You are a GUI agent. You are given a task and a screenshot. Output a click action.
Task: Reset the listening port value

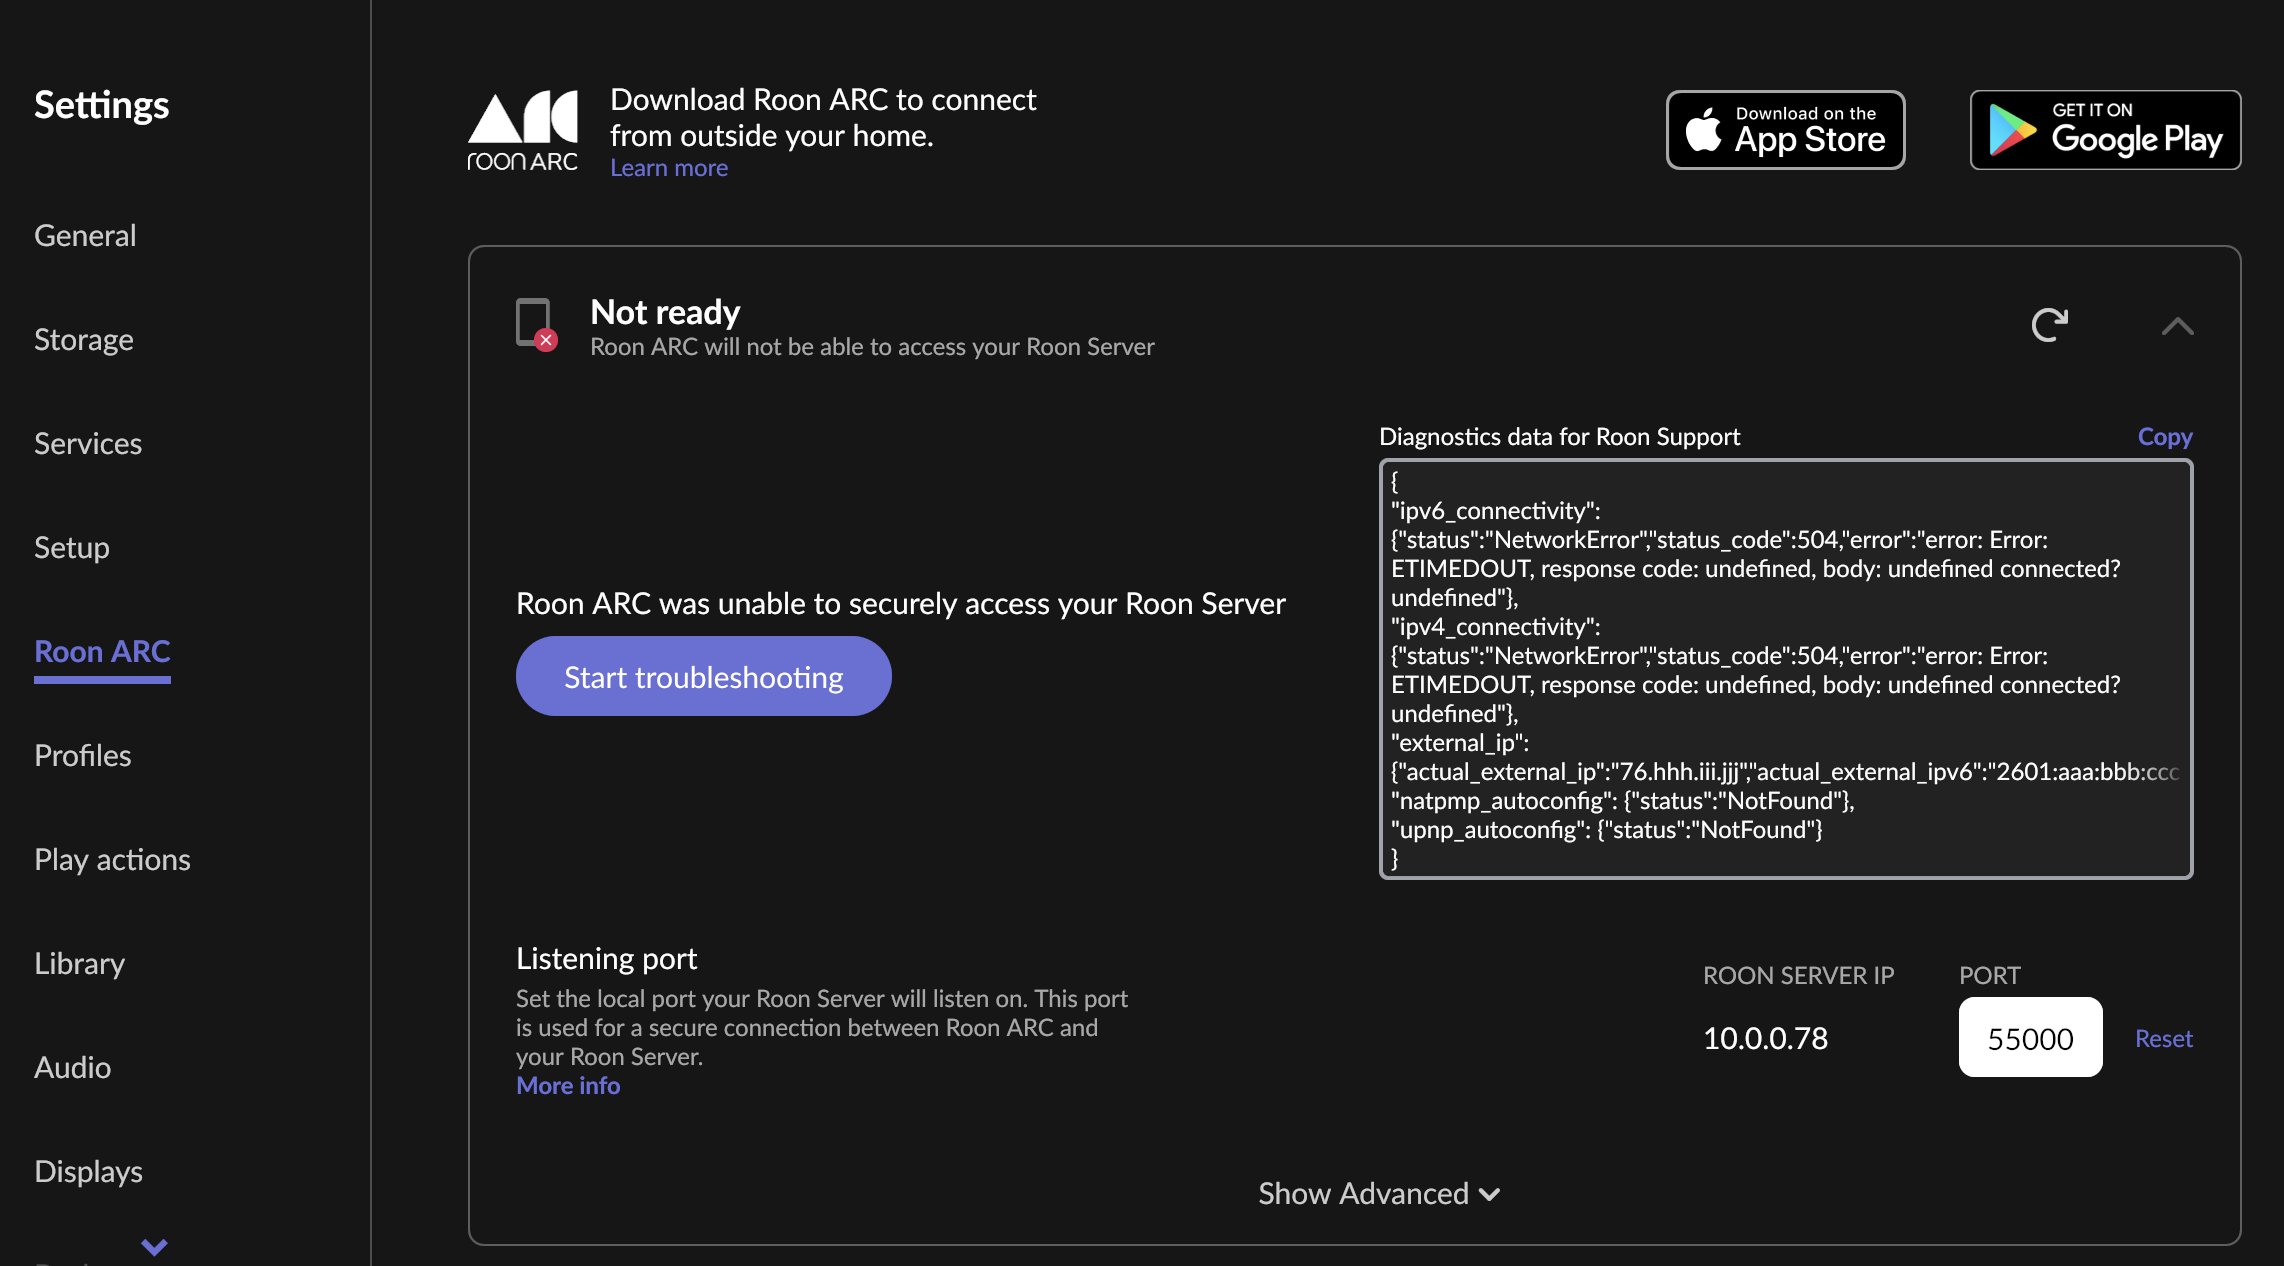[x=2163, y=1039]
